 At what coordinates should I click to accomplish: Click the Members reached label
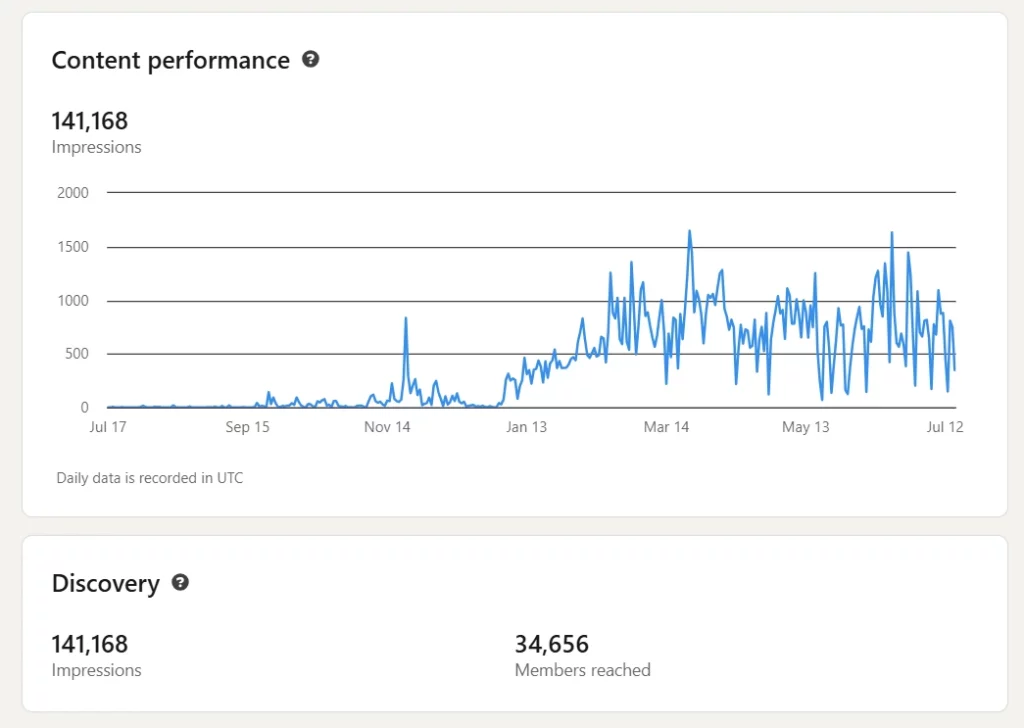(582, 670)
